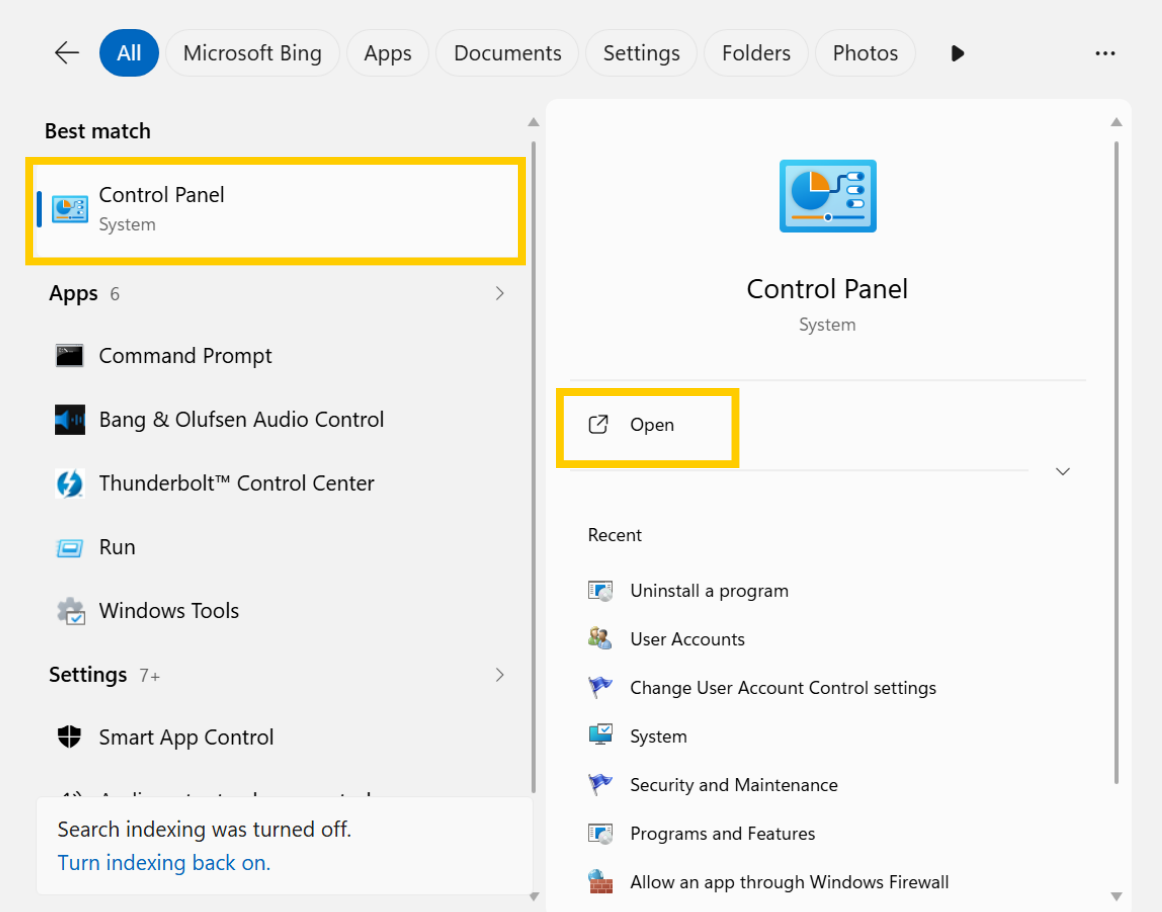Viewport: 1162px width, 912px height.
Task: Click the large Control Panel icon in preview
Action: tap(828, 196)
